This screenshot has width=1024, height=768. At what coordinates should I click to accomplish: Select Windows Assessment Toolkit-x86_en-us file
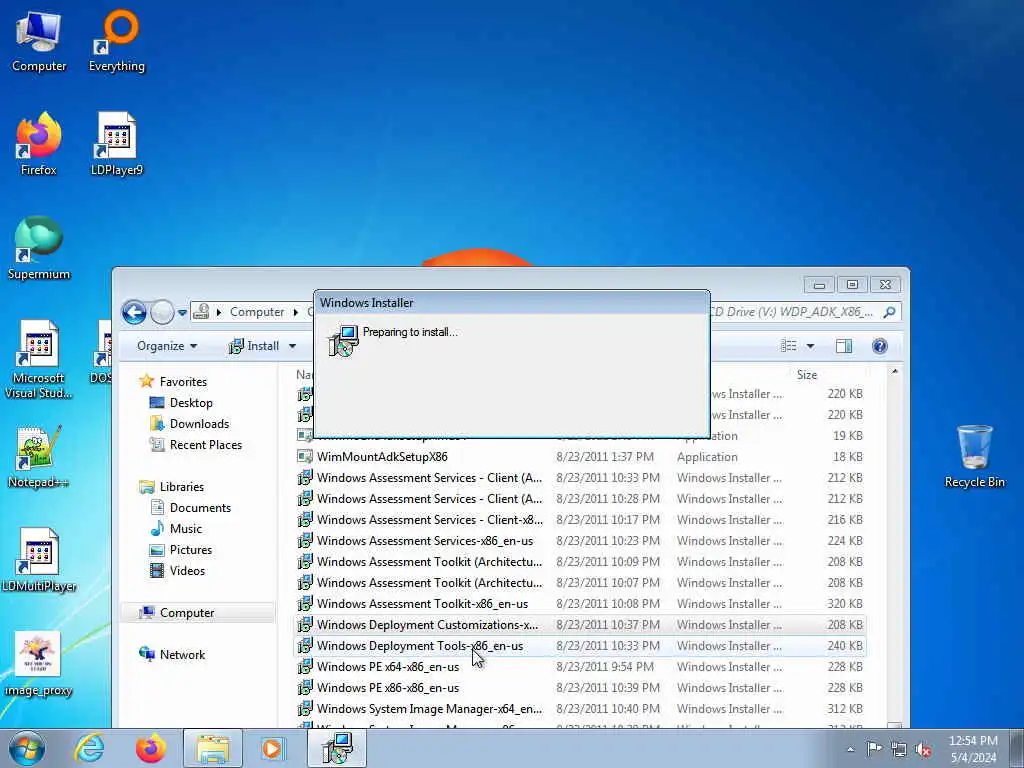tap(422, 603)
